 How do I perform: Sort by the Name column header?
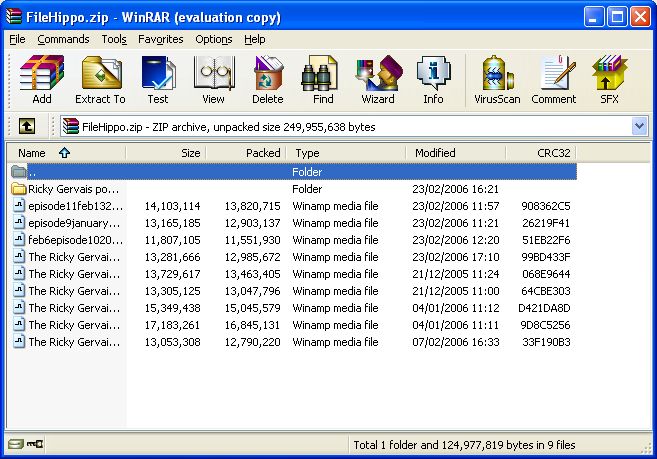click(x=66, y=153)
